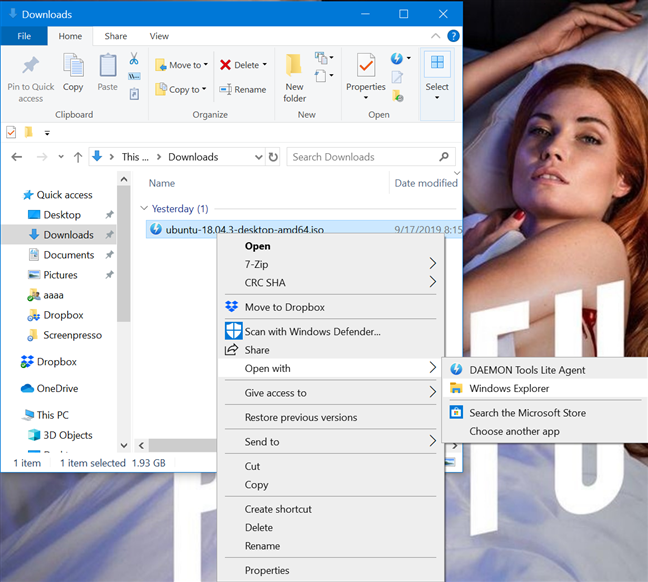The width and height of the screenshot is (648, 582).
Task: Click large icons view toggle in status bar
Action: pos(450,462)
